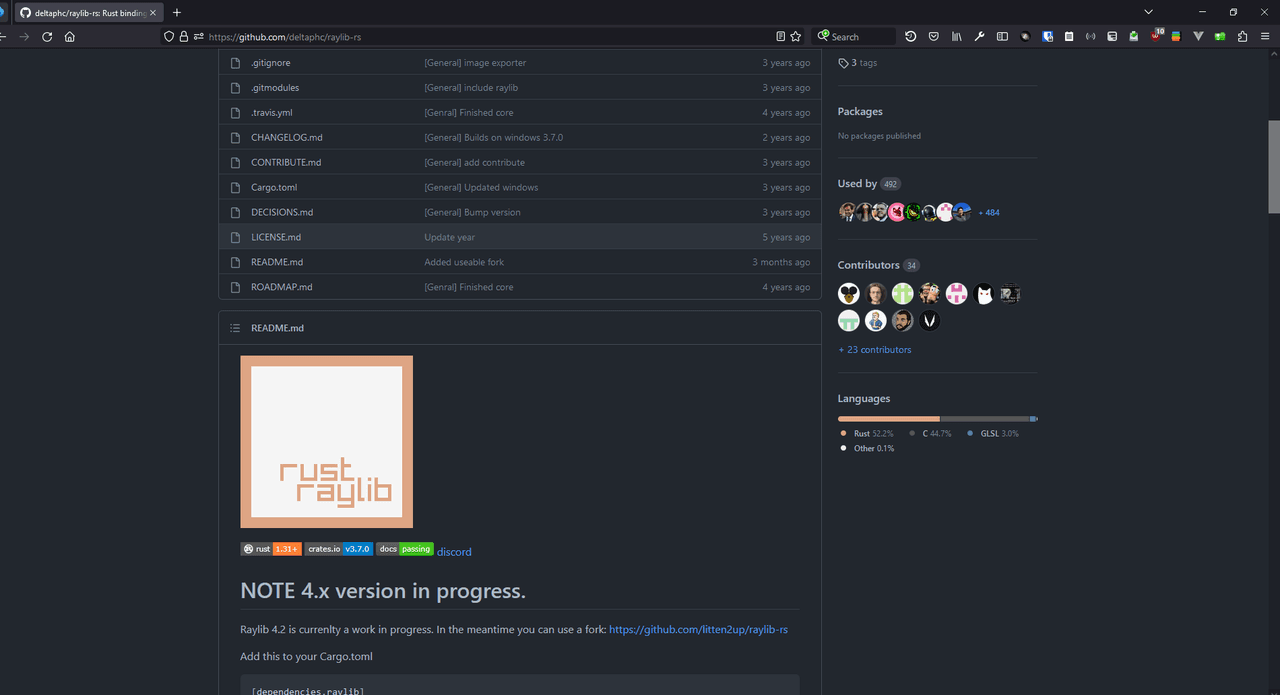
Task: Open the browser extensions puzzle icon
Action: click(1242, 36)
